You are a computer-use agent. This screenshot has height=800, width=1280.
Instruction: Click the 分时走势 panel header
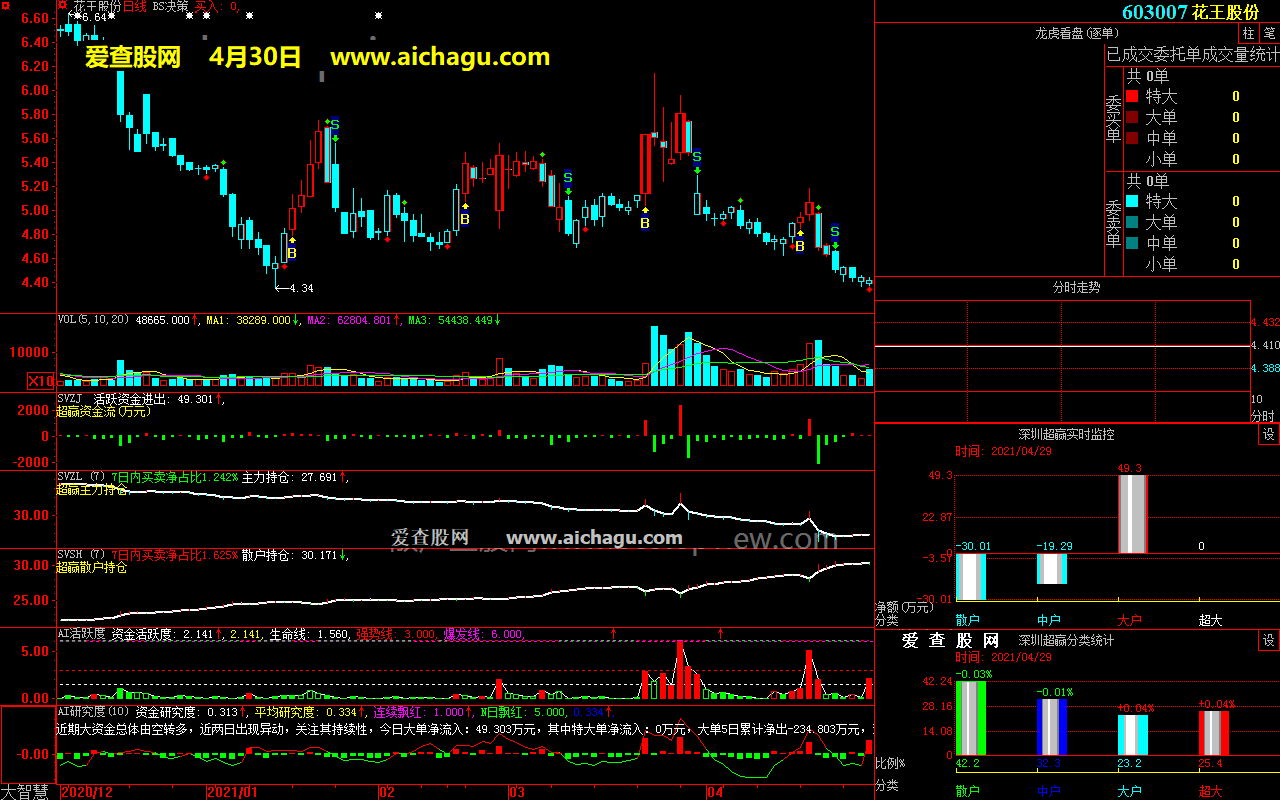(x=1076, y=287)
